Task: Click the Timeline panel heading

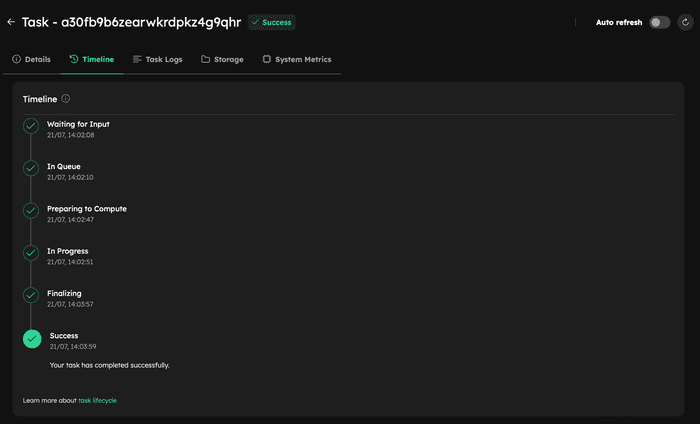Action: (40, 99)
